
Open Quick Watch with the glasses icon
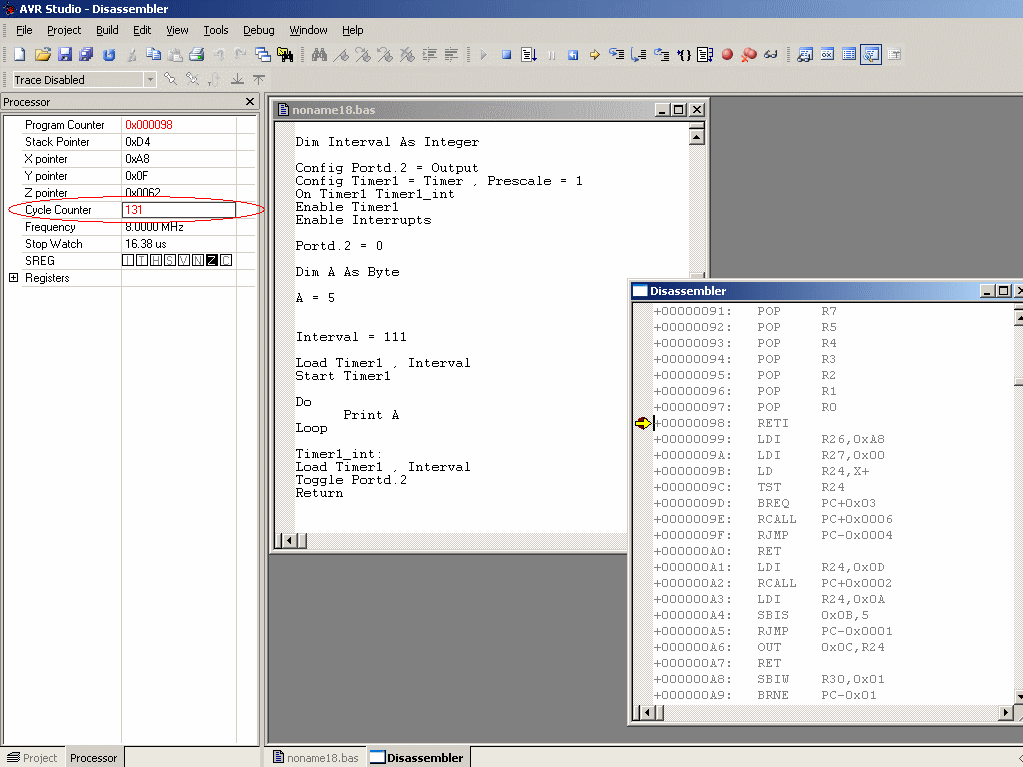click(770, 55)
